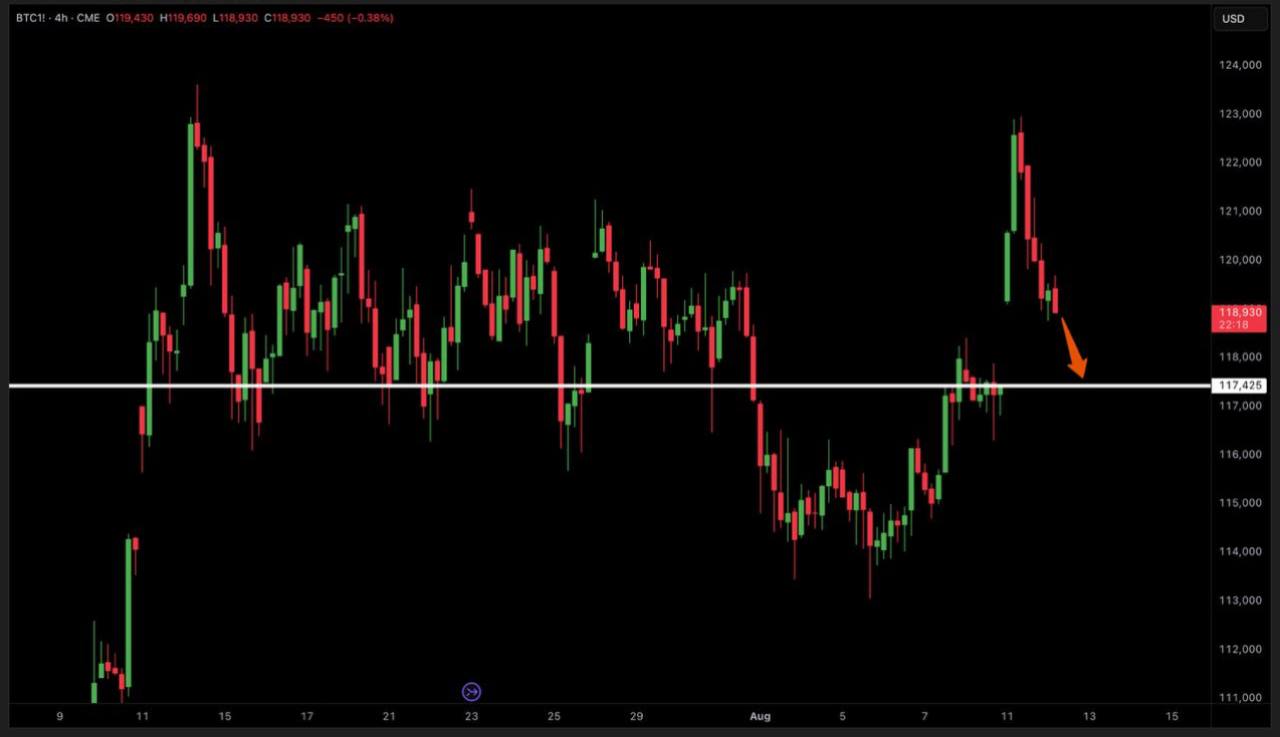Image resolution: width=1280 pixels, height=737 pixels.
Task: Click the change value −450 (−0.38%)
Action: point(355,19)
